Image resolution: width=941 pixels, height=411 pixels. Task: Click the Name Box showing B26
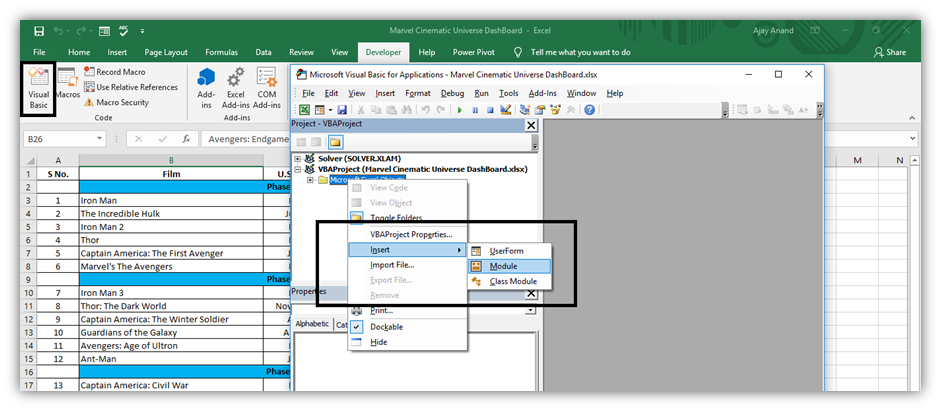coord(58,139)
